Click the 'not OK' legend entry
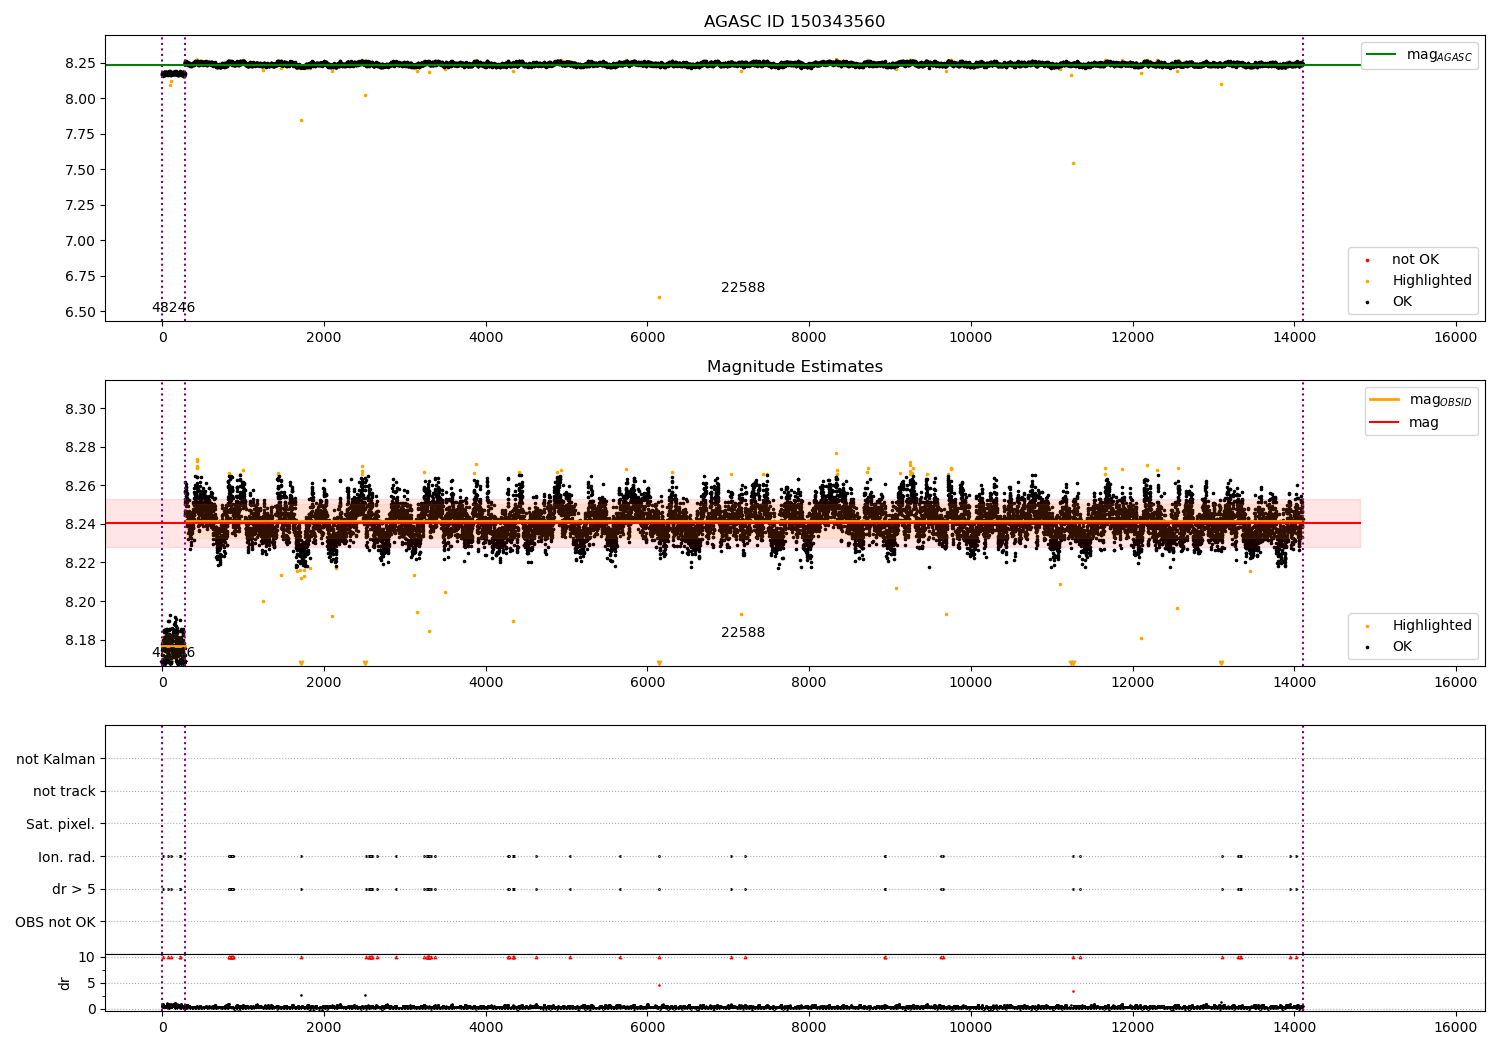Screen dimensions: 1500x1050 [x=1415, y=260]
